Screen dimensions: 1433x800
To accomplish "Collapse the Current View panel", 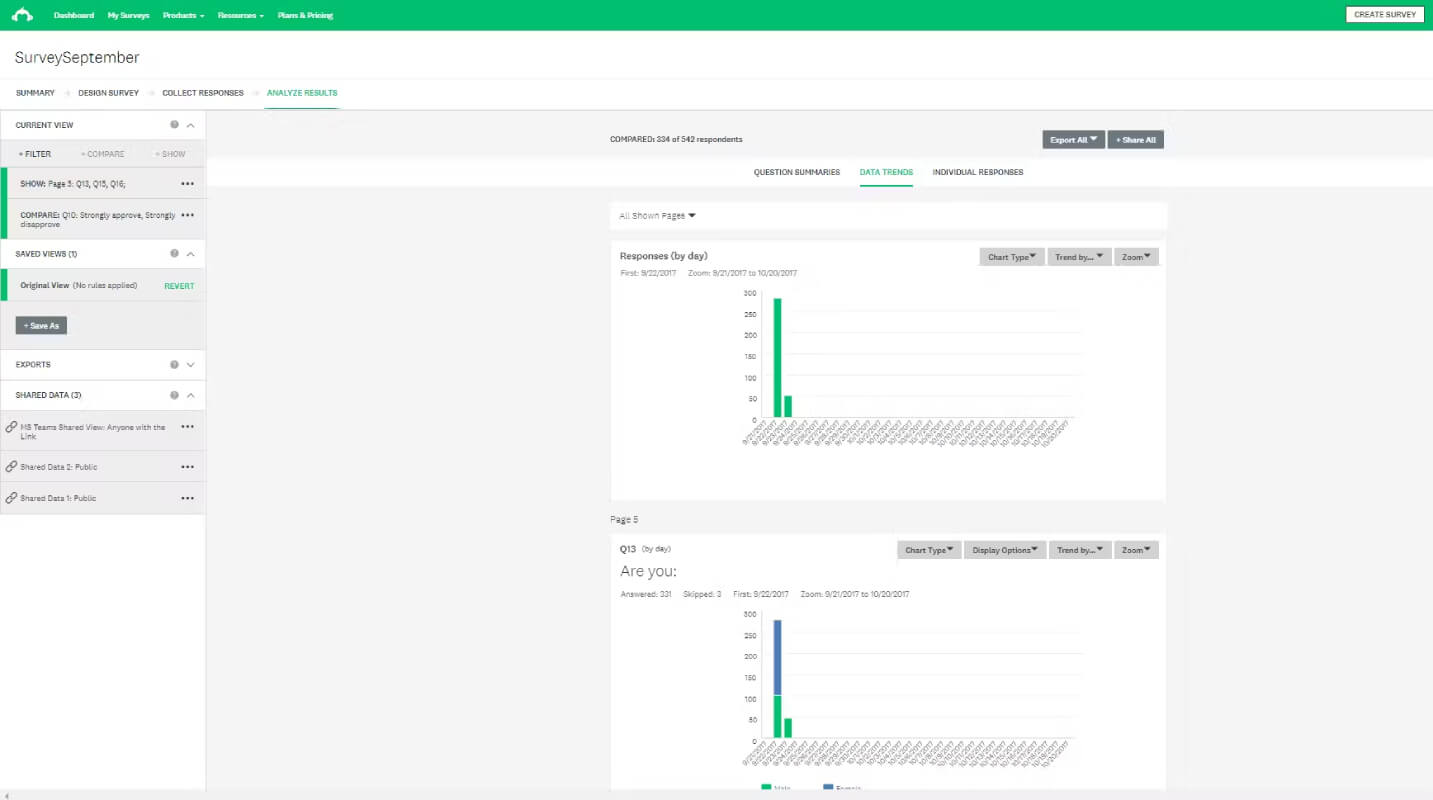I will point(191,125).
